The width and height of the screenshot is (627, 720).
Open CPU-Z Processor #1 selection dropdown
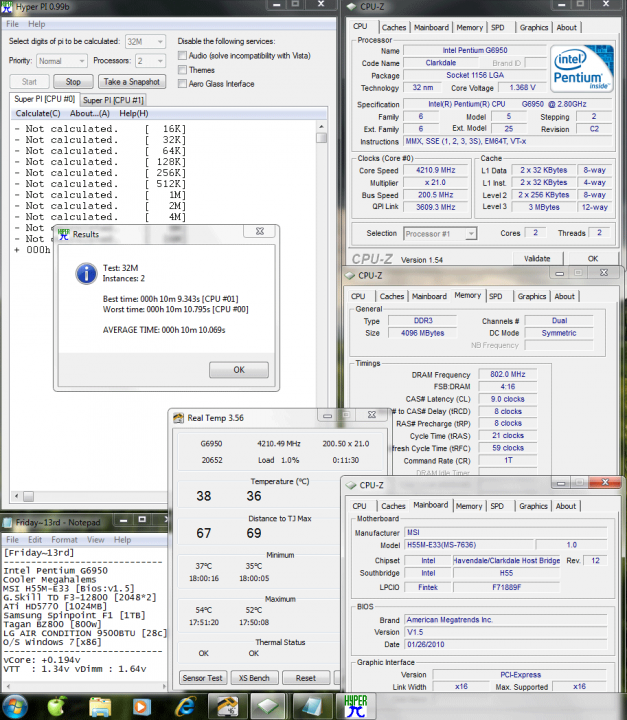[x=440, y=234]
